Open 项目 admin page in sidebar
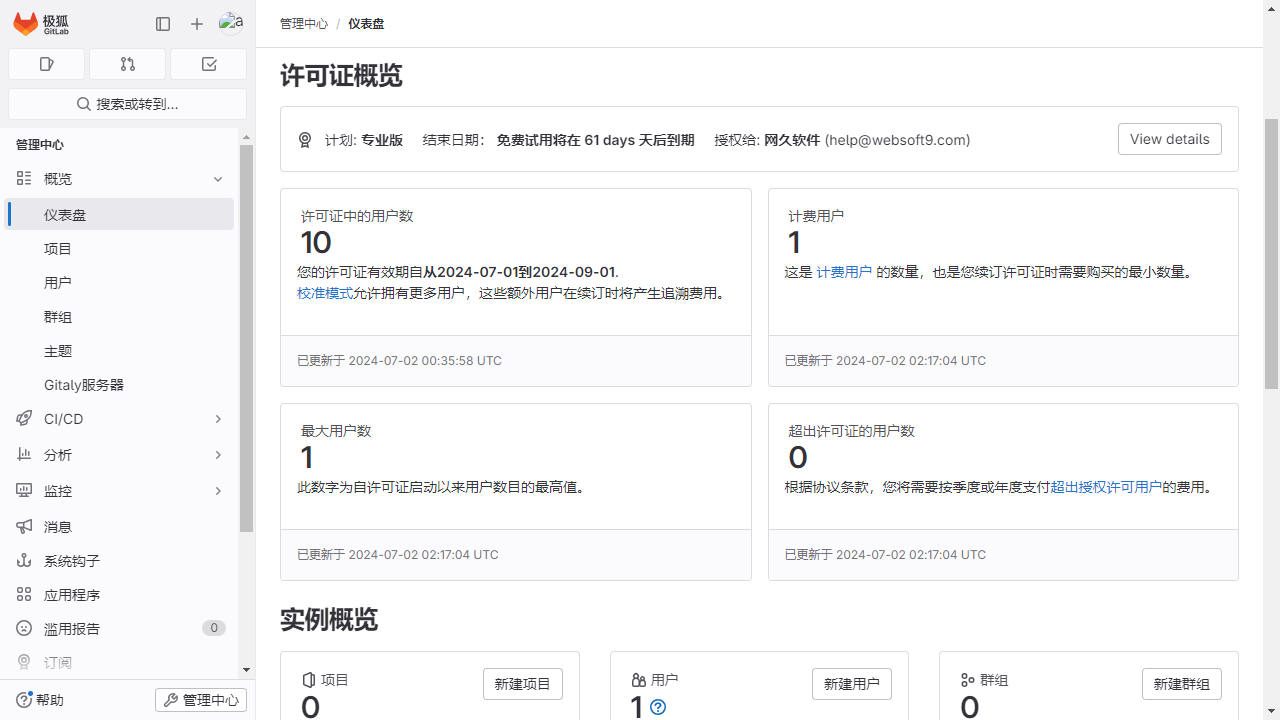Image resolution: width=1280 pixels, height=720 pixels. tap(121, 249)
